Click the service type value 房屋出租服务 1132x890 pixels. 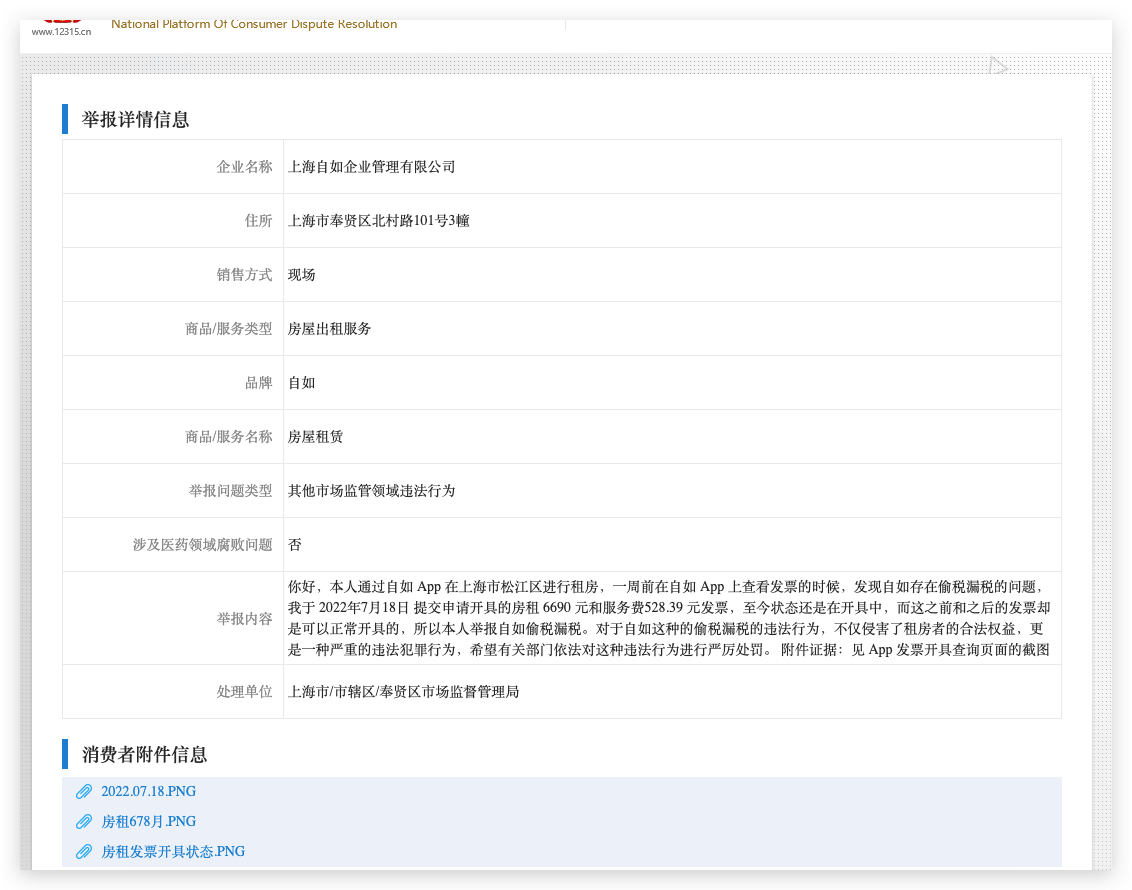(329, 329)
